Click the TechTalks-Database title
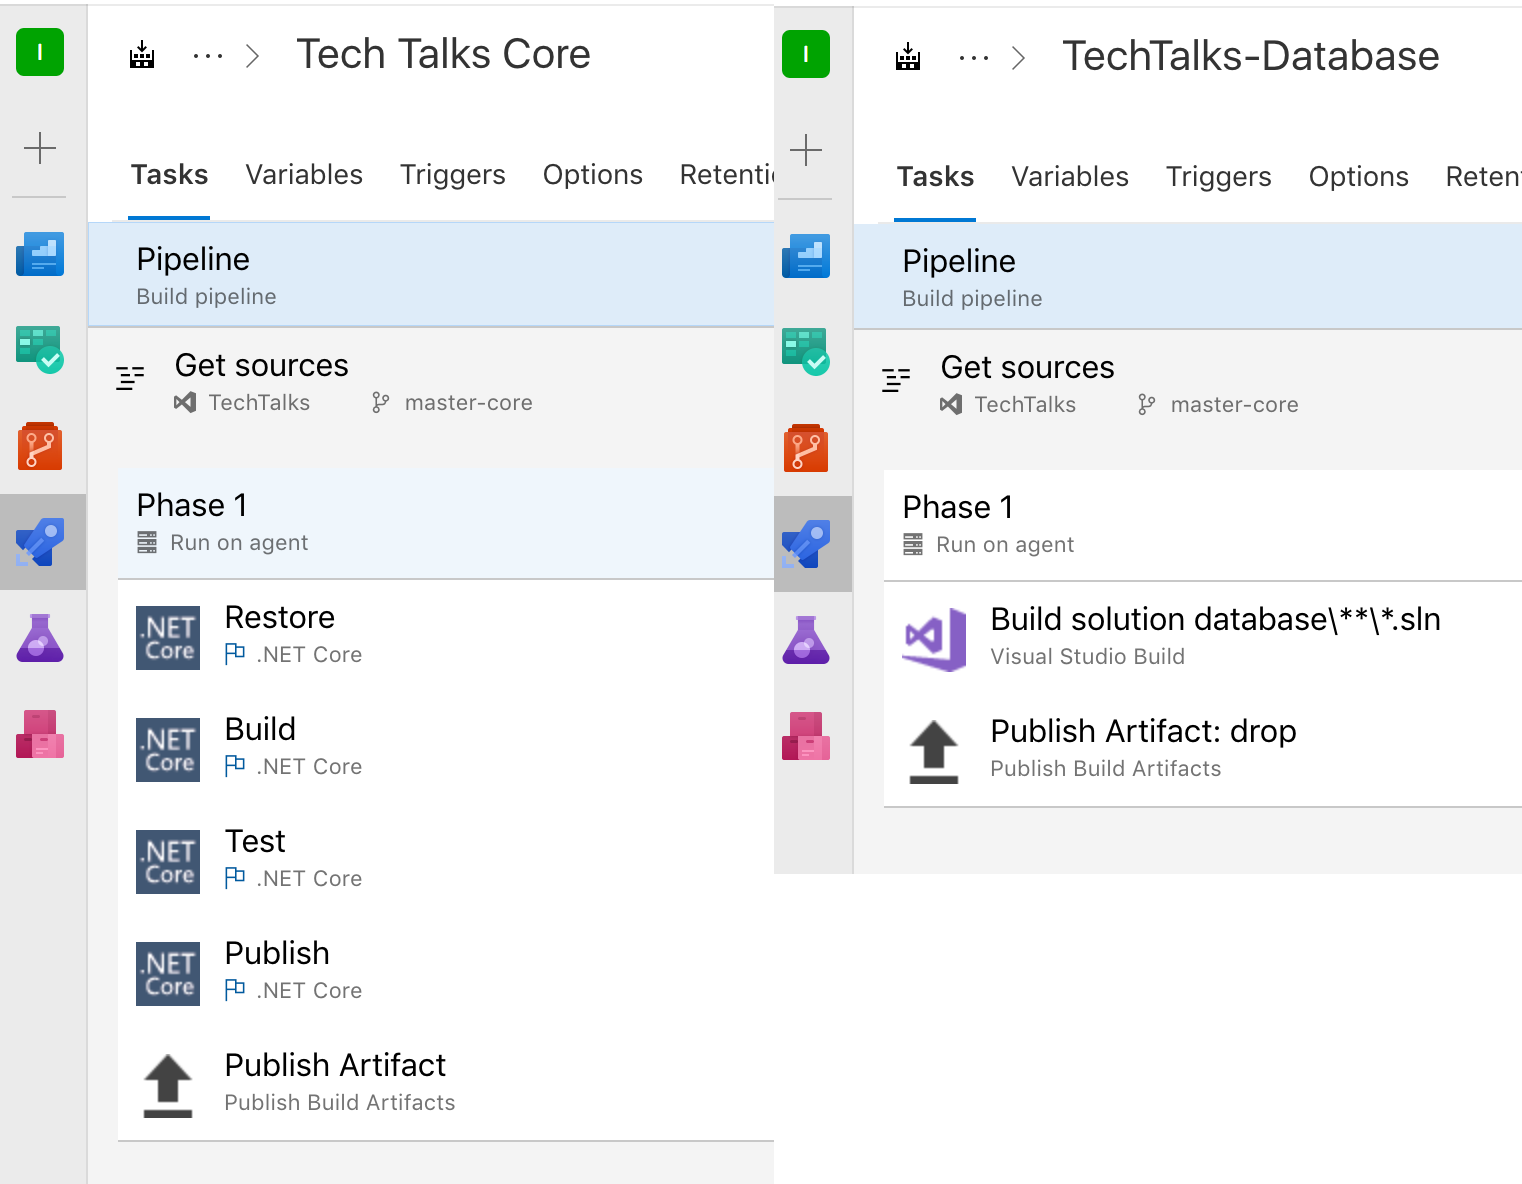Screen dimensions: 1522x1184 (x=1250, y=56)
